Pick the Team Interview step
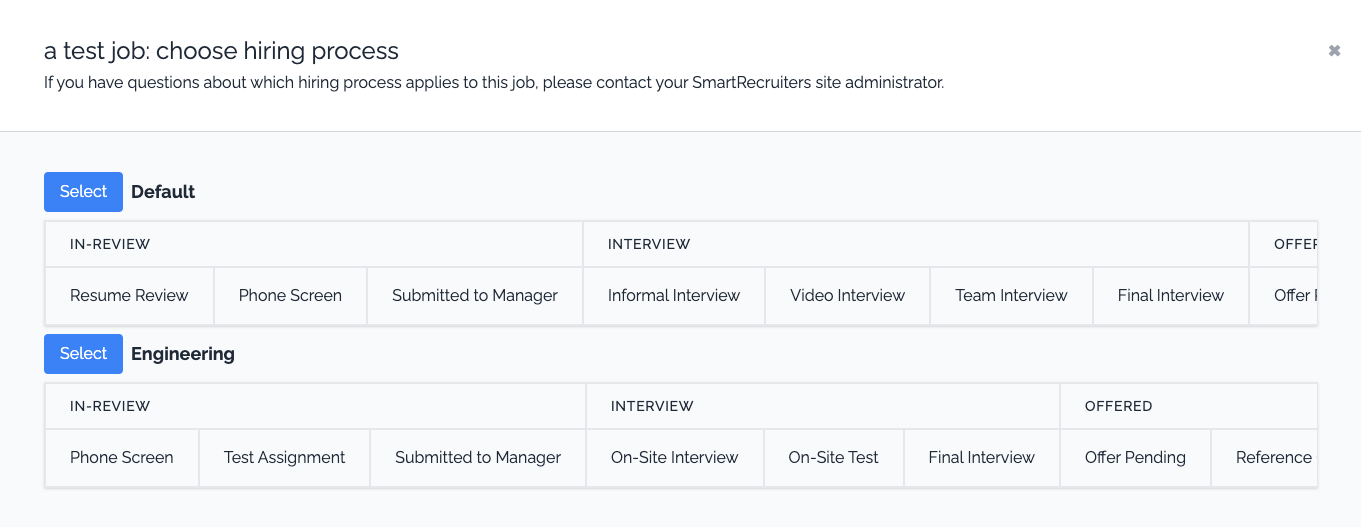The image size is (1361, 527). 1011,296
